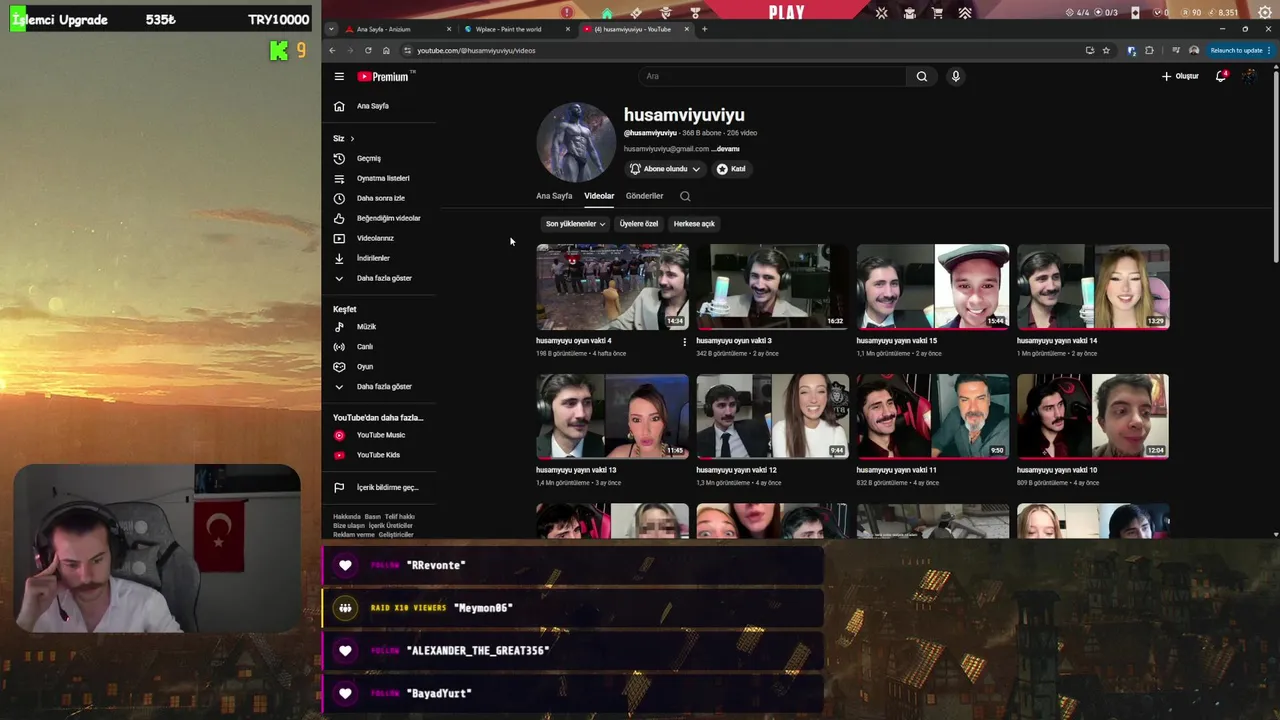This screenshot has height=720, width=1280.
Task: Open the YouTube hamburger guide menu
Action: pos(339,76)
